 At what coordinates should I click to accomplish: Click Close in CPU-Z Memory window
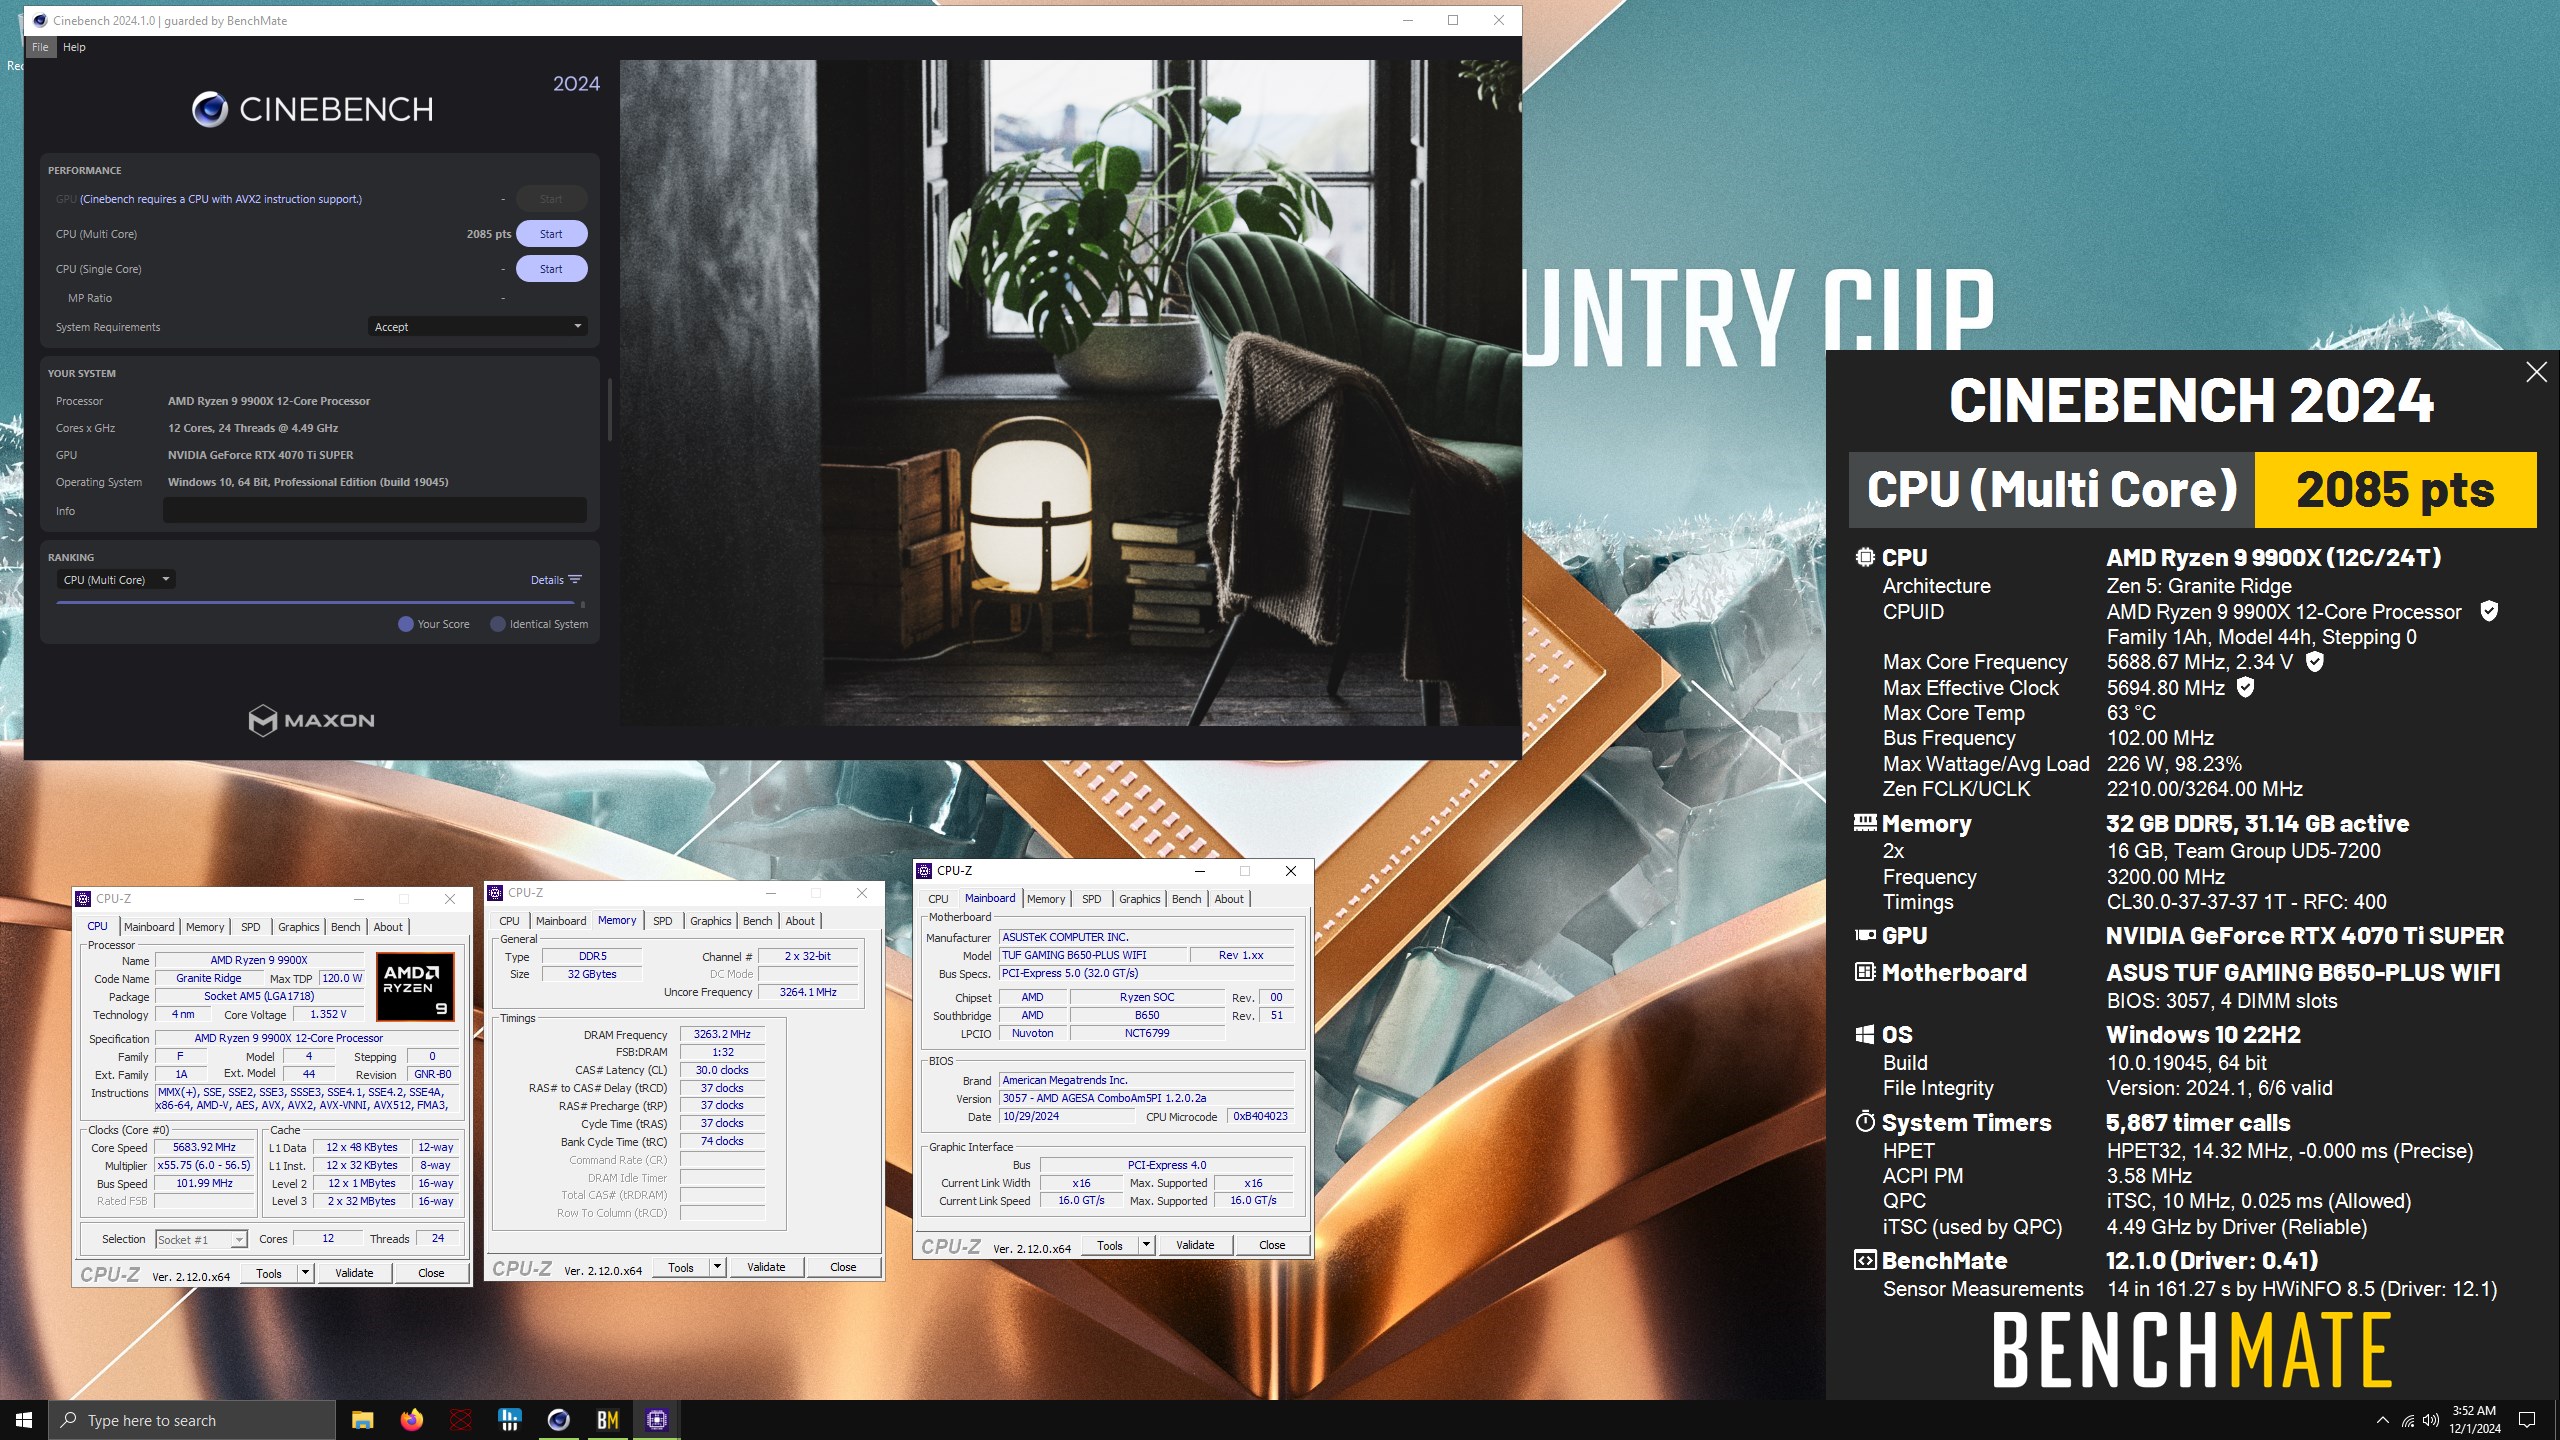pos(843,1267)
